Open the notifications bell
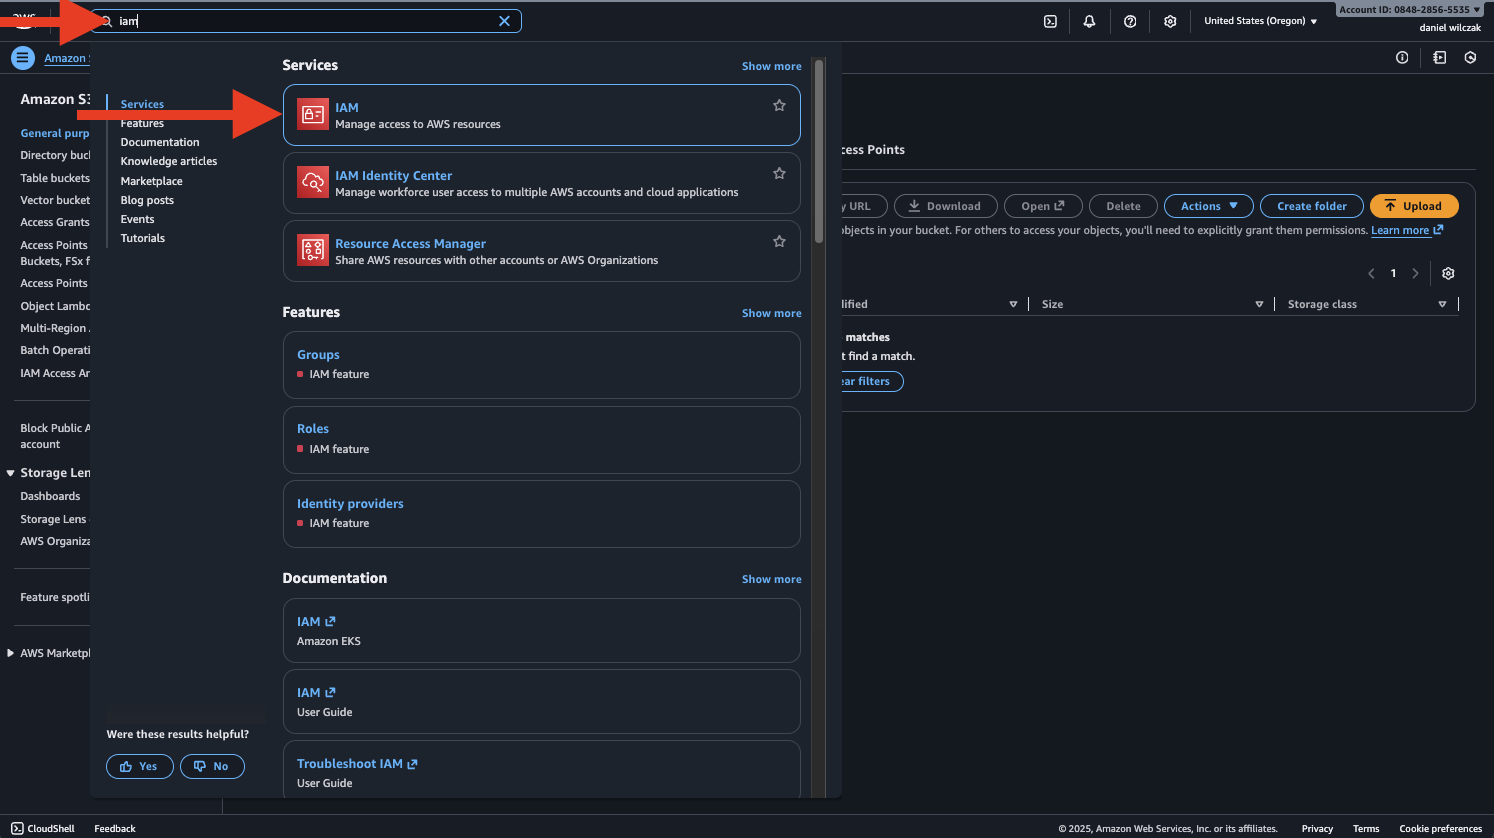The height and width of the screenshot is (838, 1494). click(1089, 21)
